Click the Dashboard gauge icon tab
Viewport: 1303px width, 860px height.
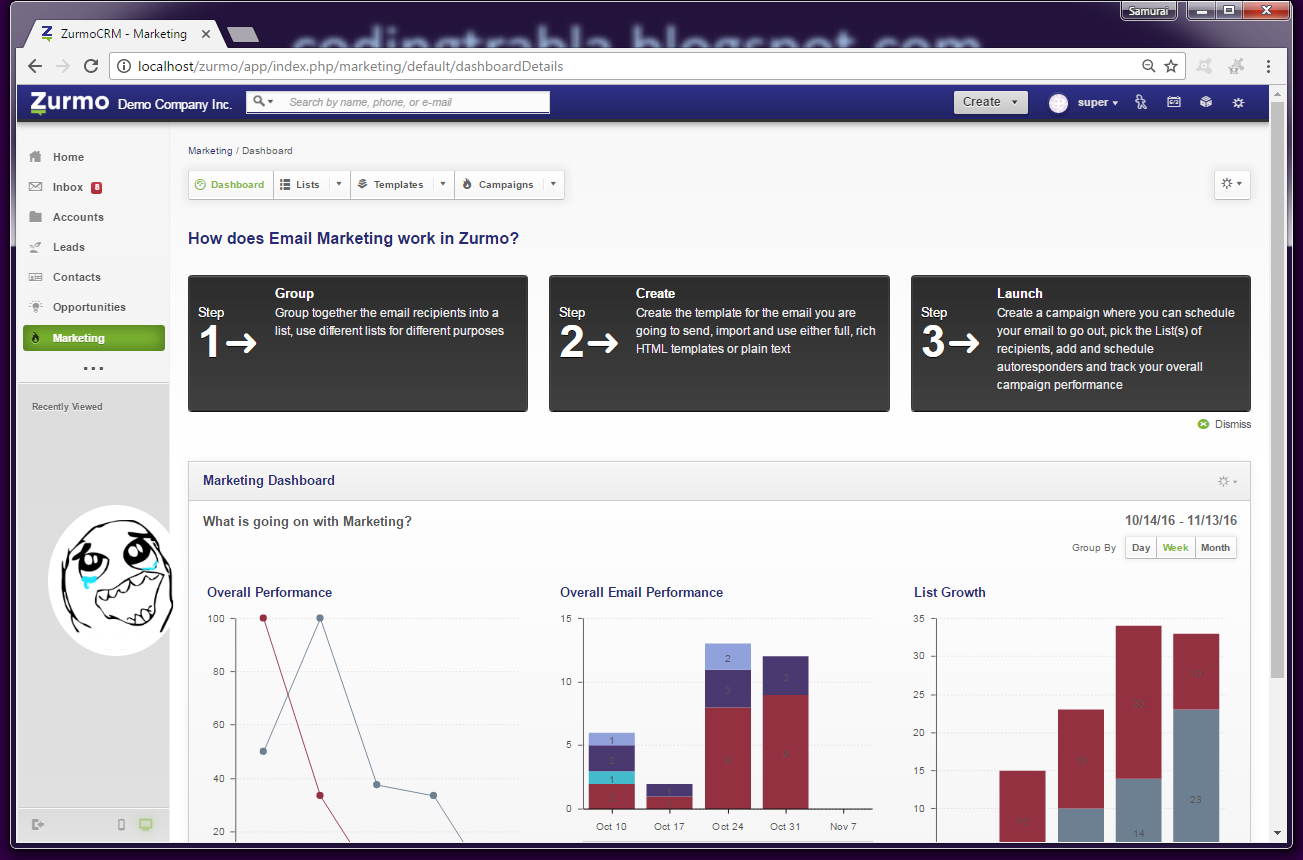click(x=200, y=185)
